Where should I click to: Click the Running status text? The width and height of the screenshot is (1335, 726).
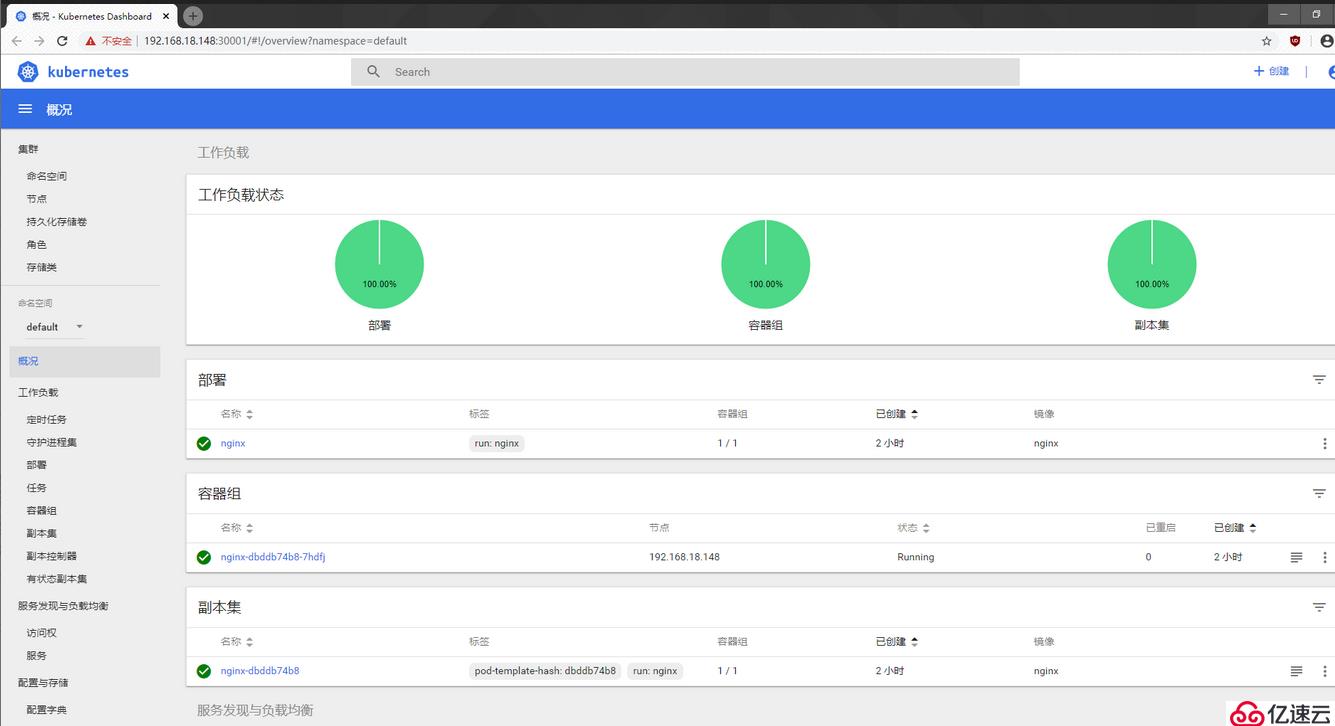click(916, 557)
